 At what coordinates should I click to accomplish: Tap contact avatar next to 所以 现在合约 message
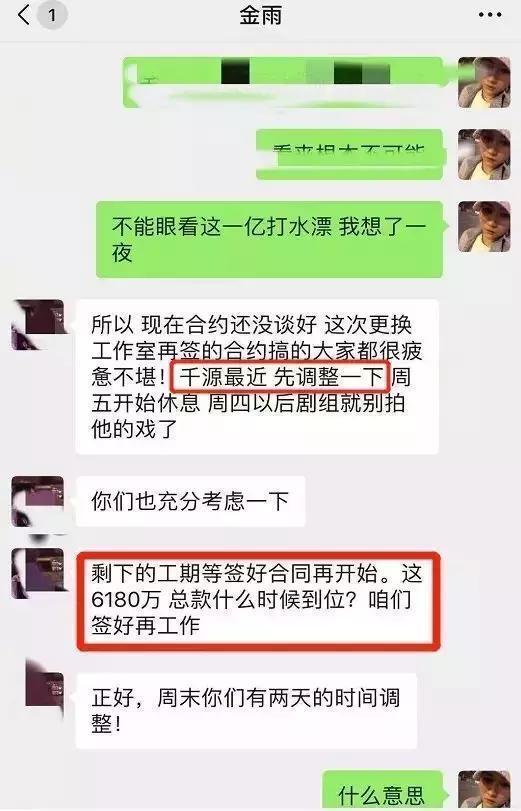(38, 325)
